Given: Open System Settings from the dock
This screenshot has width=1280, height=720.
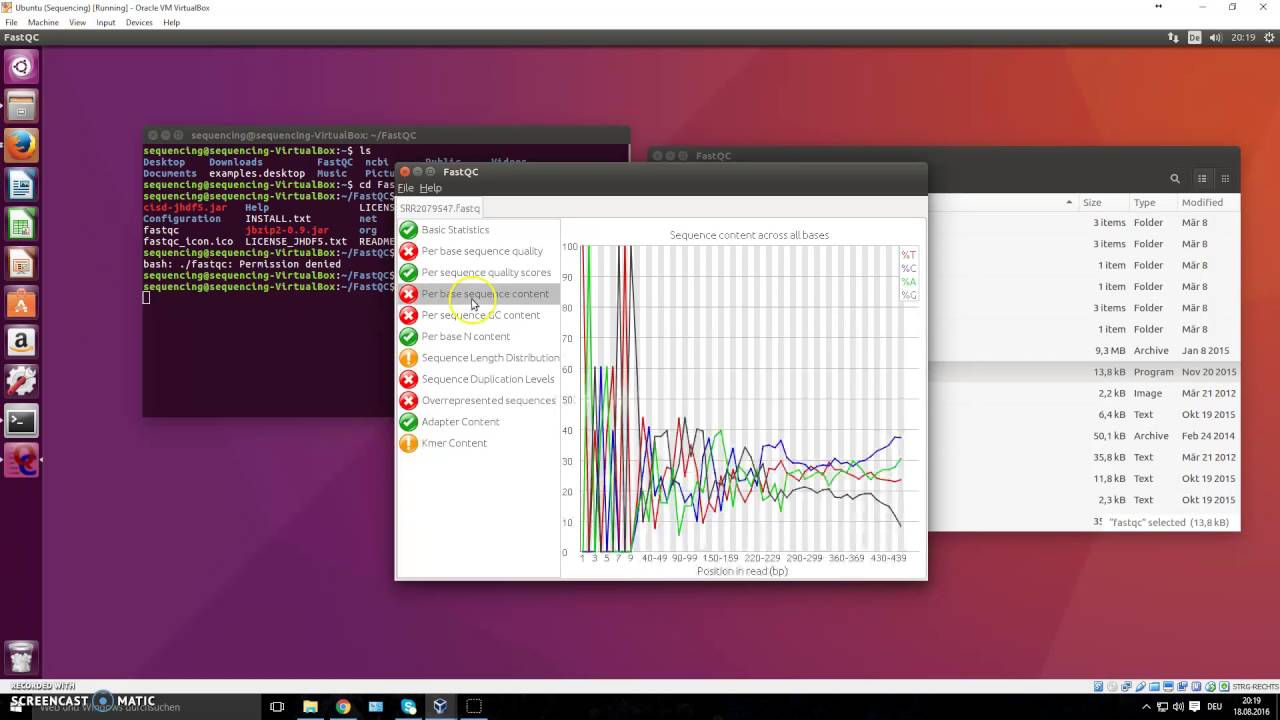Looking at the screenshot, I should click(21, 382).
